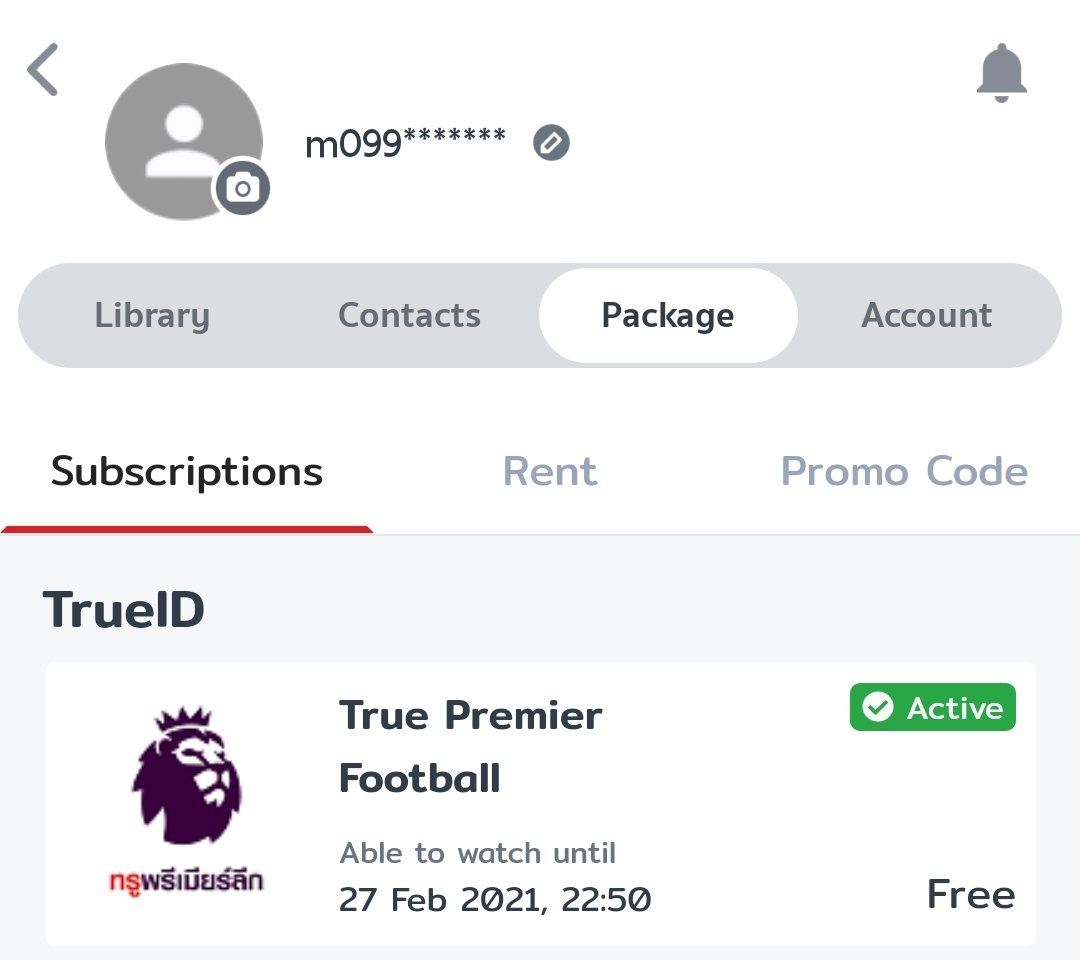Open the Contacts tab
1080x960 pixels.
(409, 316)
